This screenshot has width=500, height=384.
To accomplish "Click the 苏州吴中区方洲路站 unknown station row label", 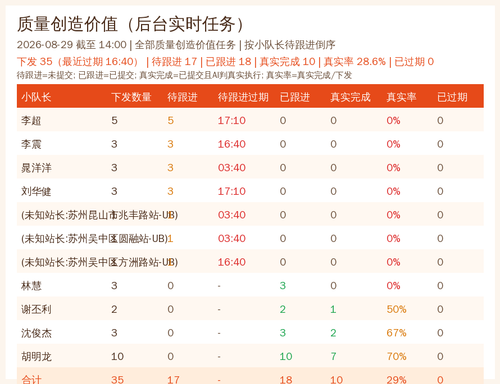I will tap(99, 262).
